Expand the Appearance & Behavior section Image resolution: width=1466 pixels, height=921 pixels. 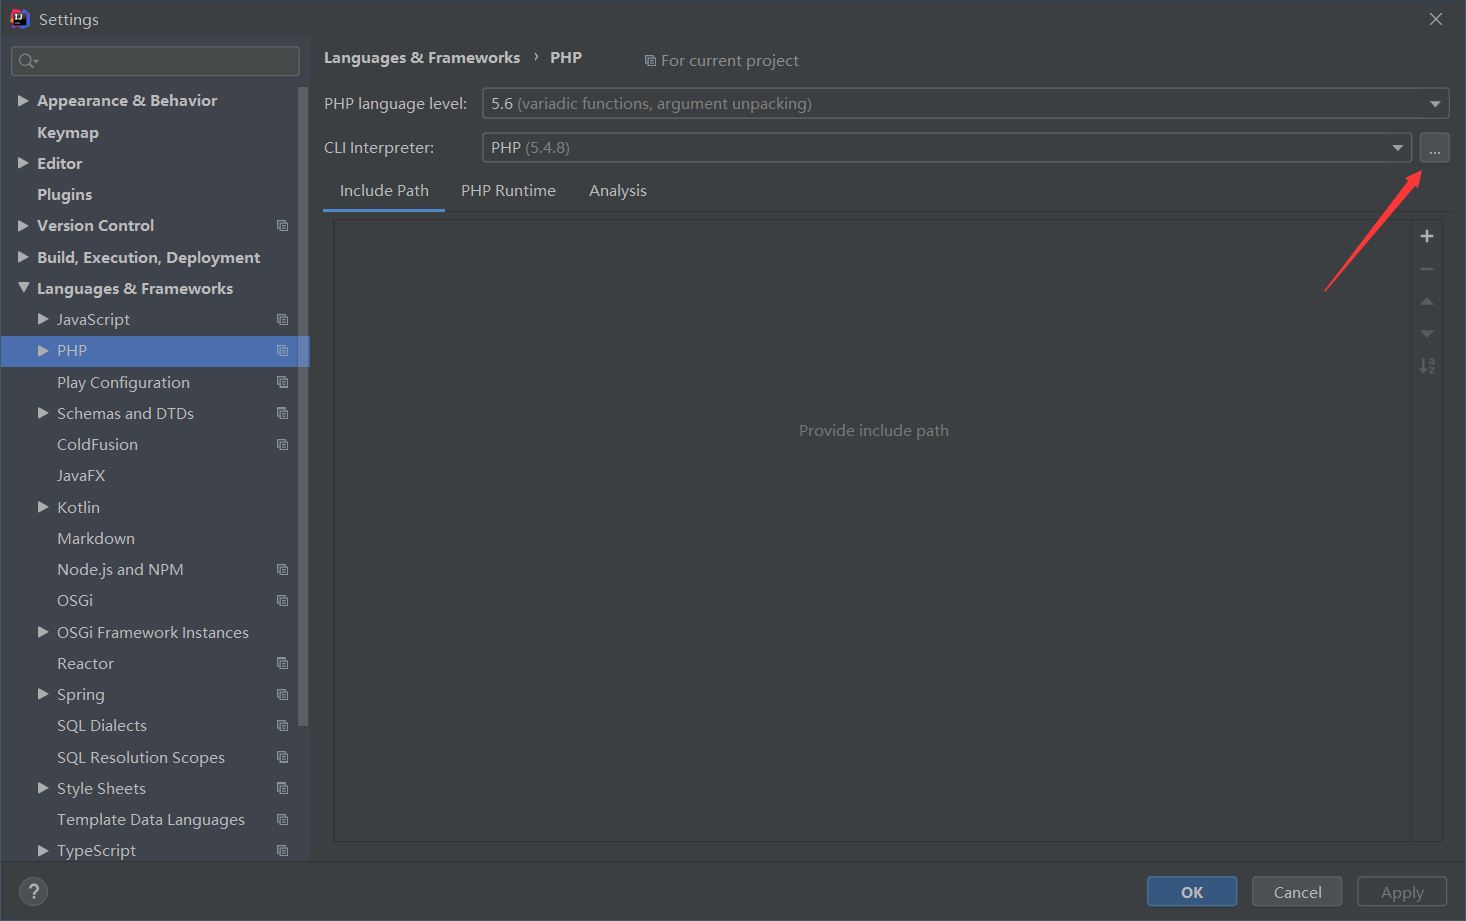[x=22, y=100]
